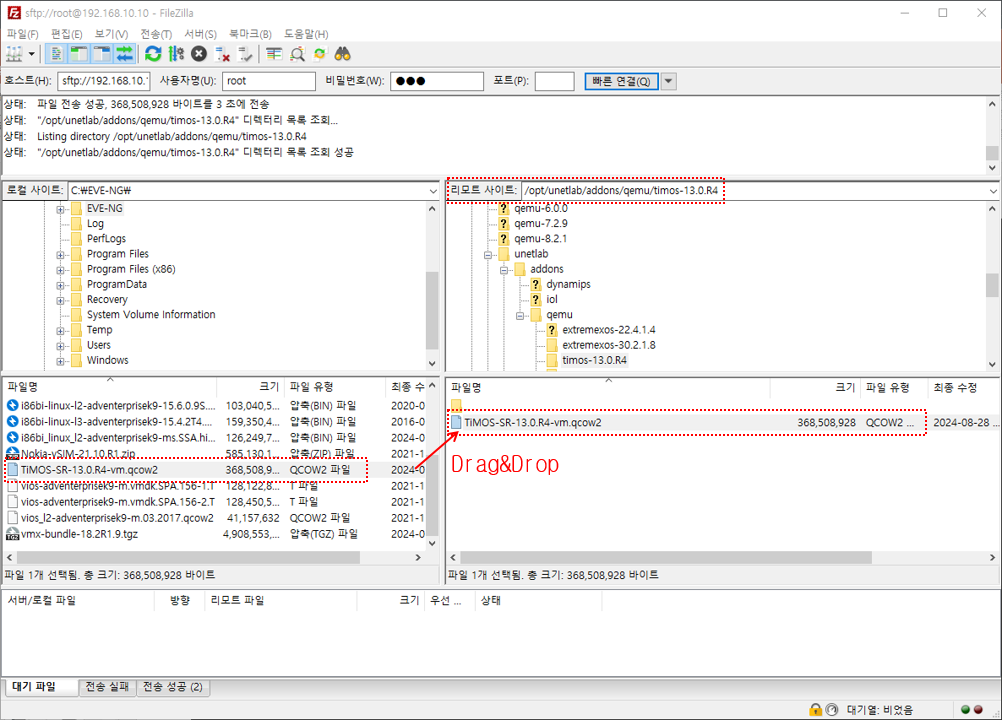This screenshot has width=1002, height=720.
Task: Toggle transfer queue display
Action: pos(125,54)
